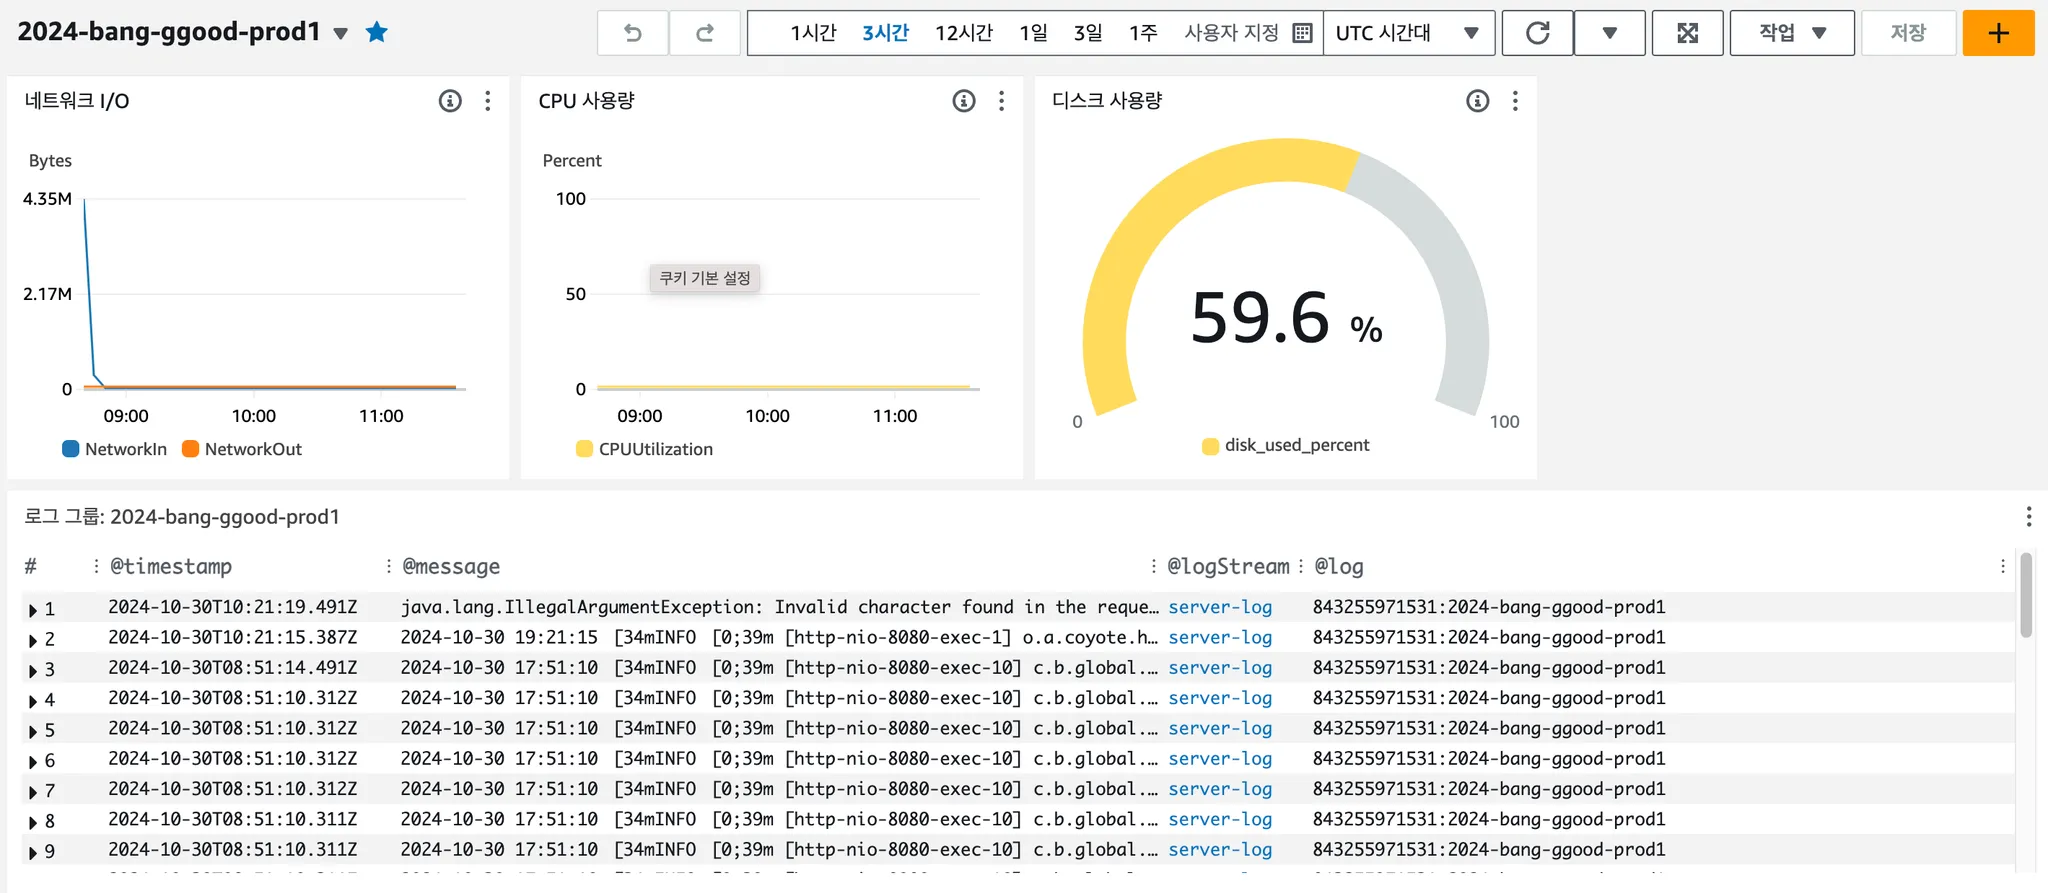Click 쿠키 기본 설정 tooltip

[x=705, y=278]
